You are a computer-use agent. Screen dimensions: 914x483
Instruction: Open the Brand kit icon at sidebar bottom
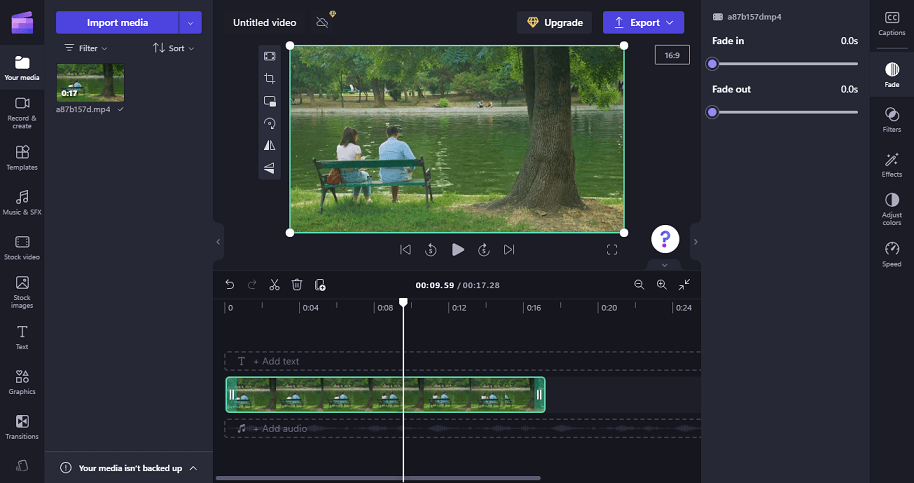tap(22, 465)
